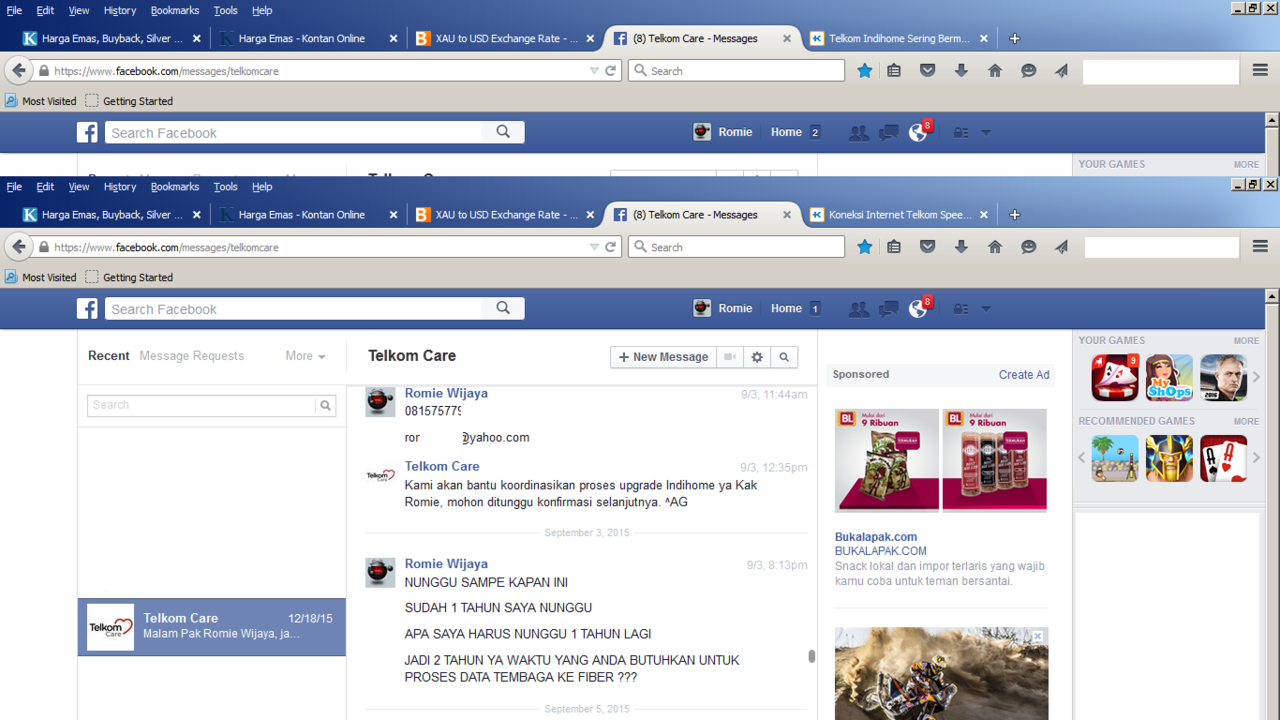This screenshot has width=1280, height=720.
Task: Click the paper plane share icon in the lower window
Action: click(x=1061, y=247)
